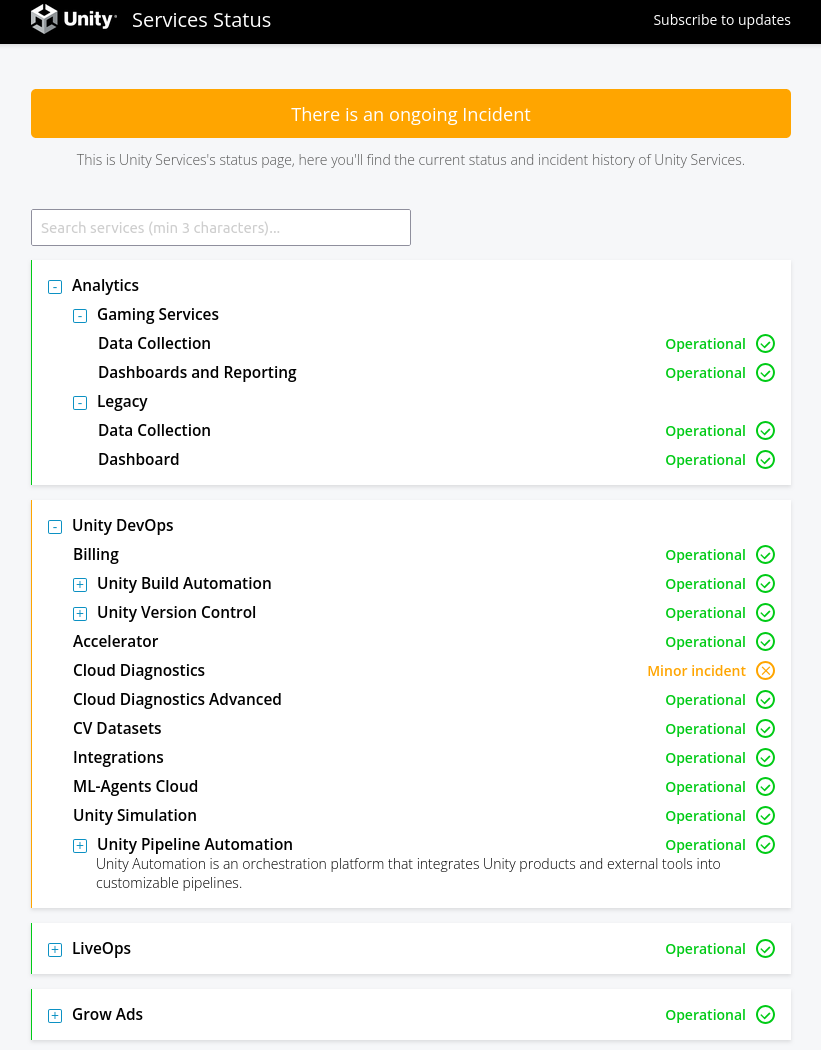The width and height of the screenshot is (821, 1050).
Task: Open Subscribe to updates
Action: pyautogui.click(x=721, y=20)
